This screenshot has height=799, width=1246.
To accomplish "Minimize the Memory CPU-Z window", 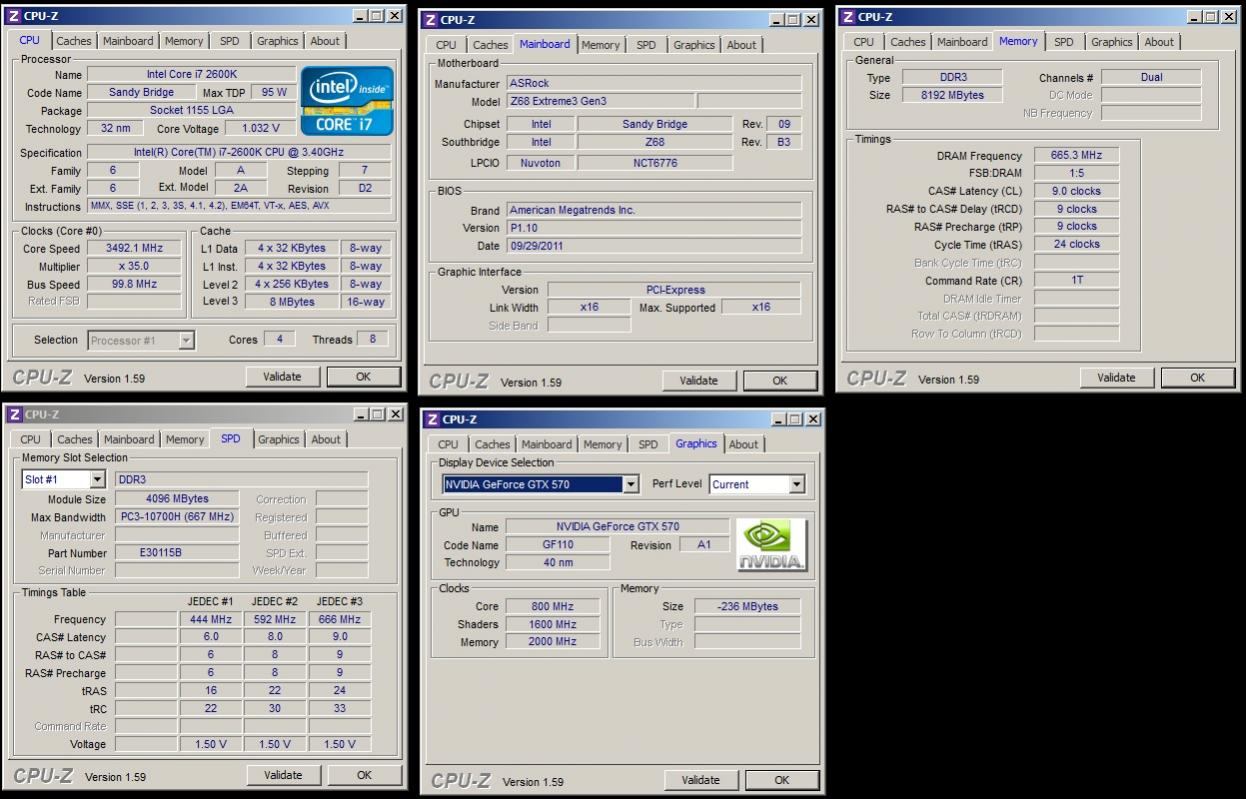I will (1196, 17).
